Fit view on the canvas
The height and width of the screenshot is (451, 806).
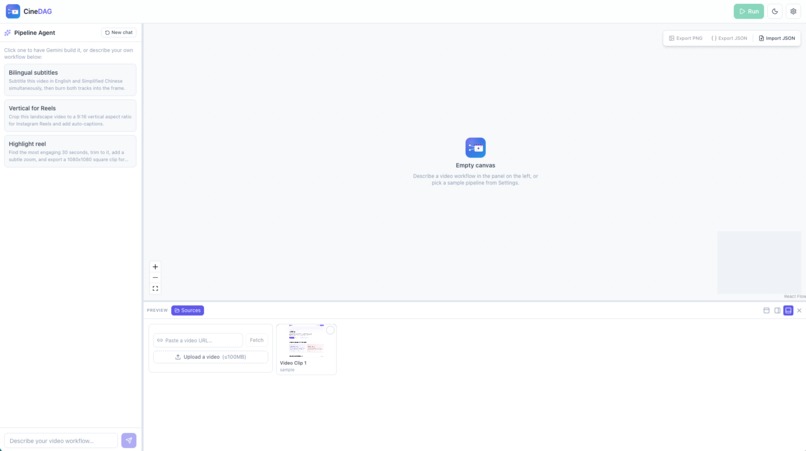(x=155, y=288)
